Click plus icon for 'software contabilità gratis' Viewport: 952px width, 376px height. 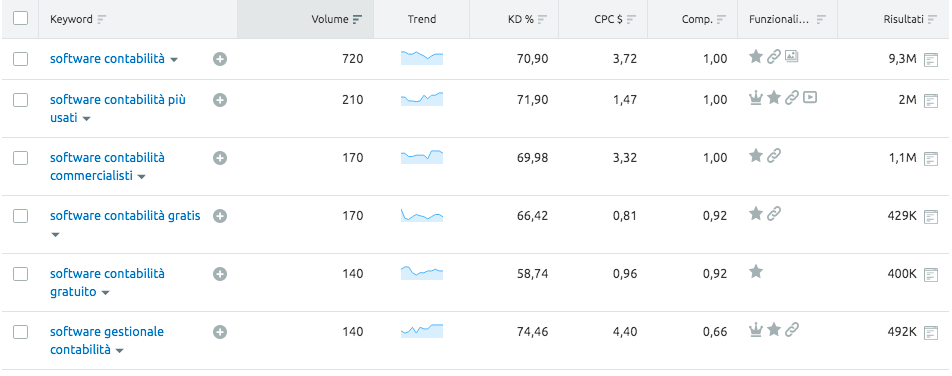click(x=220, y=216)
